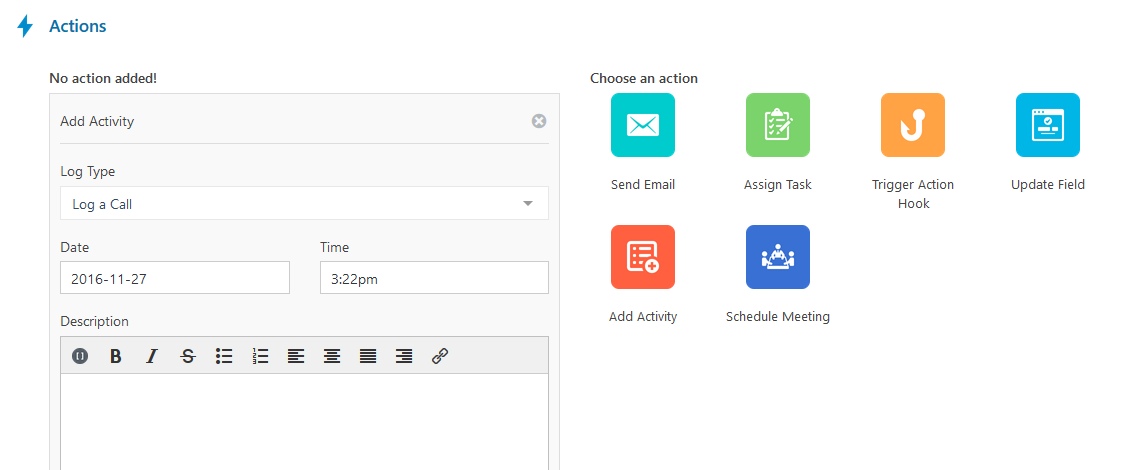Select the Schedule Meeting action icon
1122x470 pixels.
click(x=778, y=257)
